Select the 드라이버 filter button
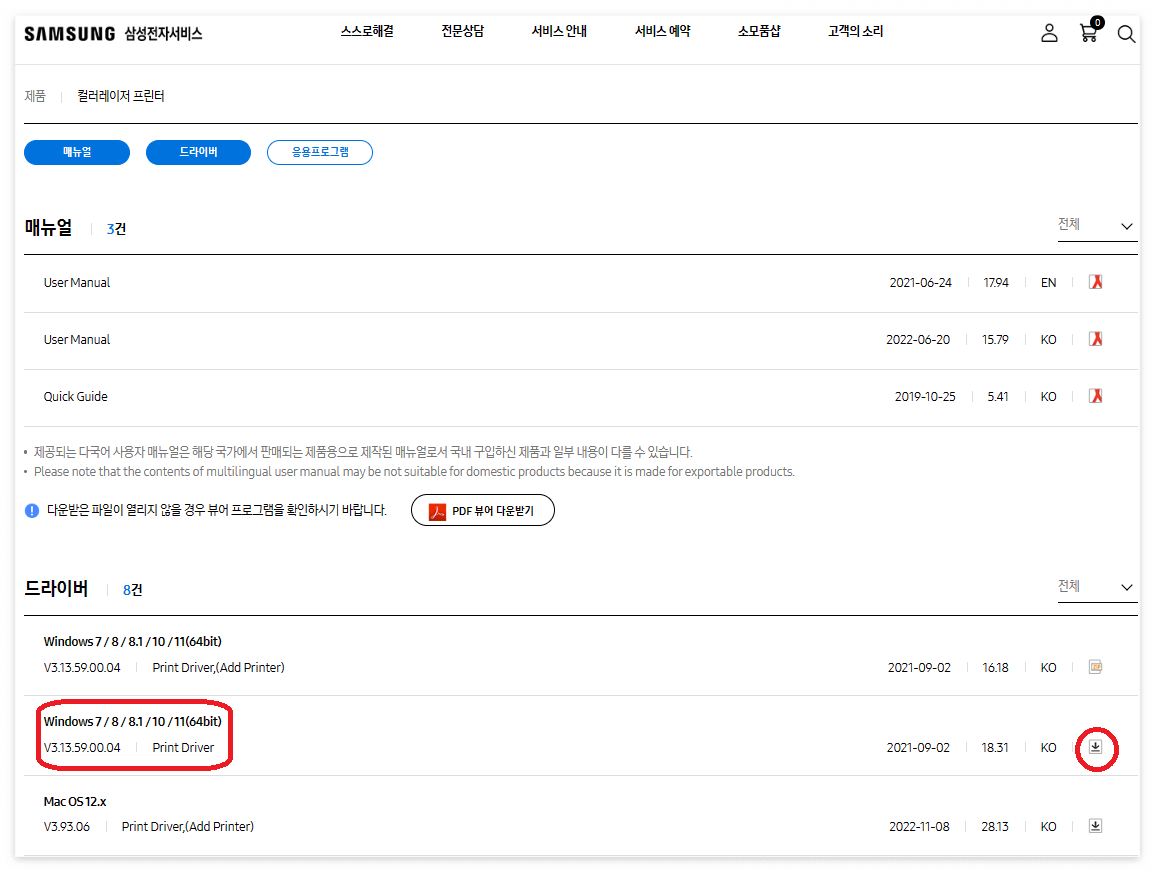The width and height of the screenshot is (1155, 872). click(198, 152)
